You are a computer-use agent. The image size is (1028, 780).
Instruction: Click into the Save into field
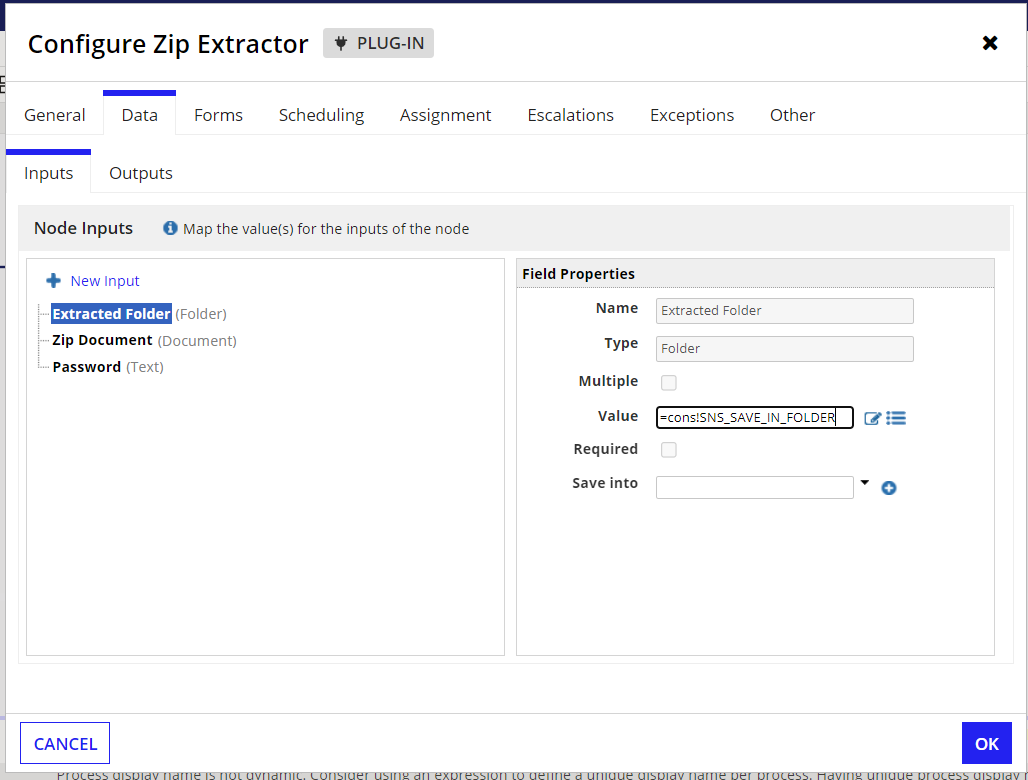point(755,488)
